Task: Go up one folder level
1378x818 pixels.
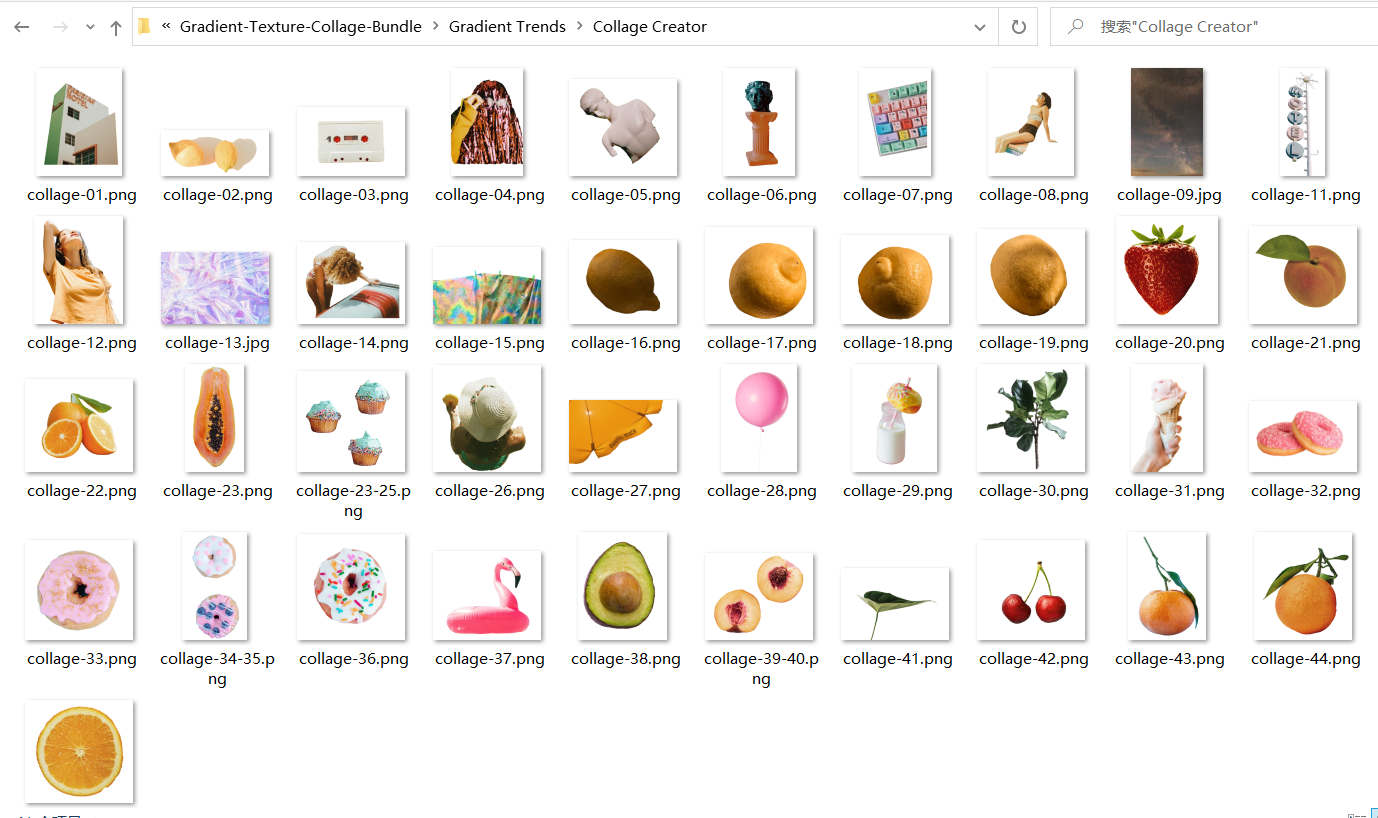Action: coord(116,27)
